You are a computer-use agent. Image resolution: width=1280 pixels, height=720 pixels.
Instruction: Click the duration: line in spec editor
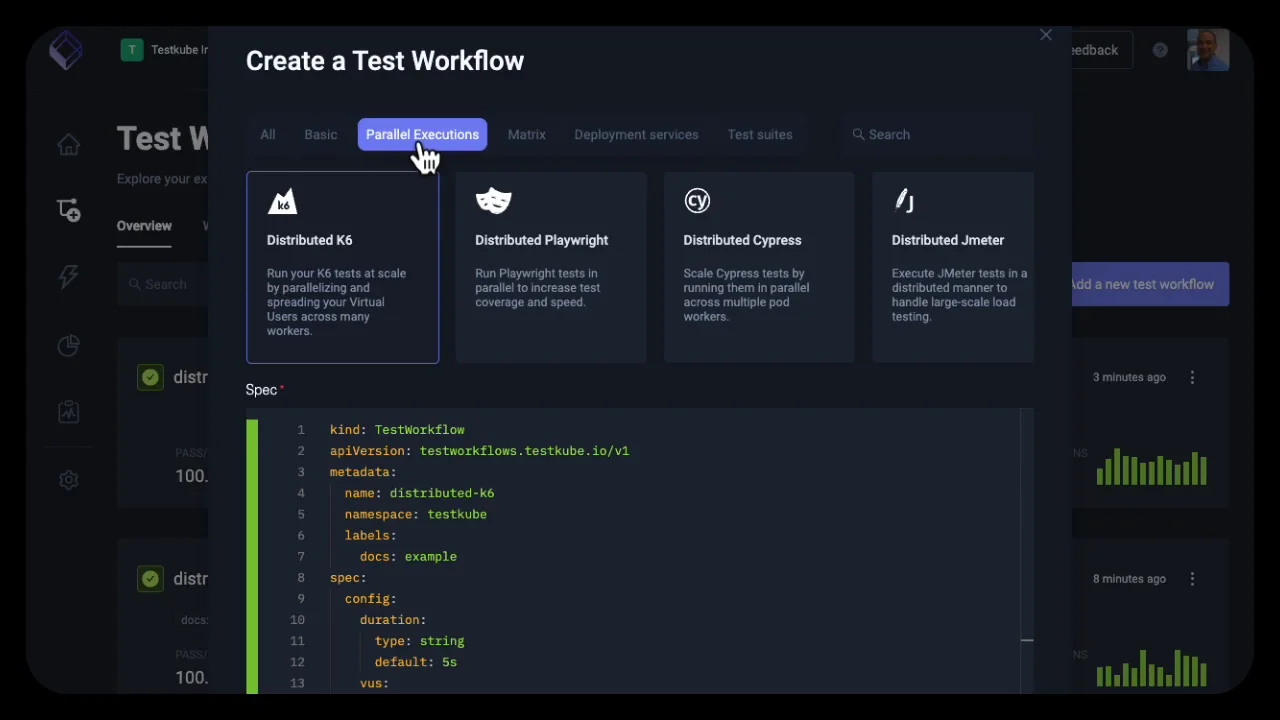click(393, 620)
